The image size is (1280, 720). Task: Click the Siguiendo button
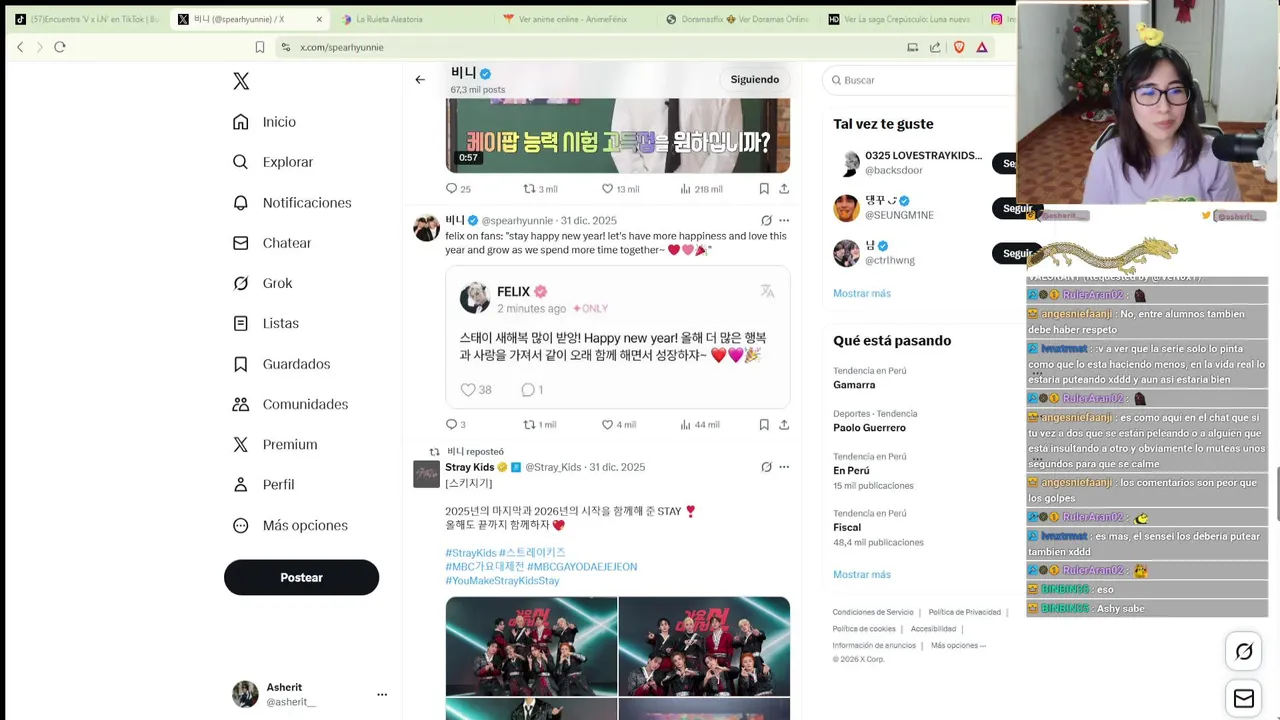pyautogui.click(x=755, y=79)
